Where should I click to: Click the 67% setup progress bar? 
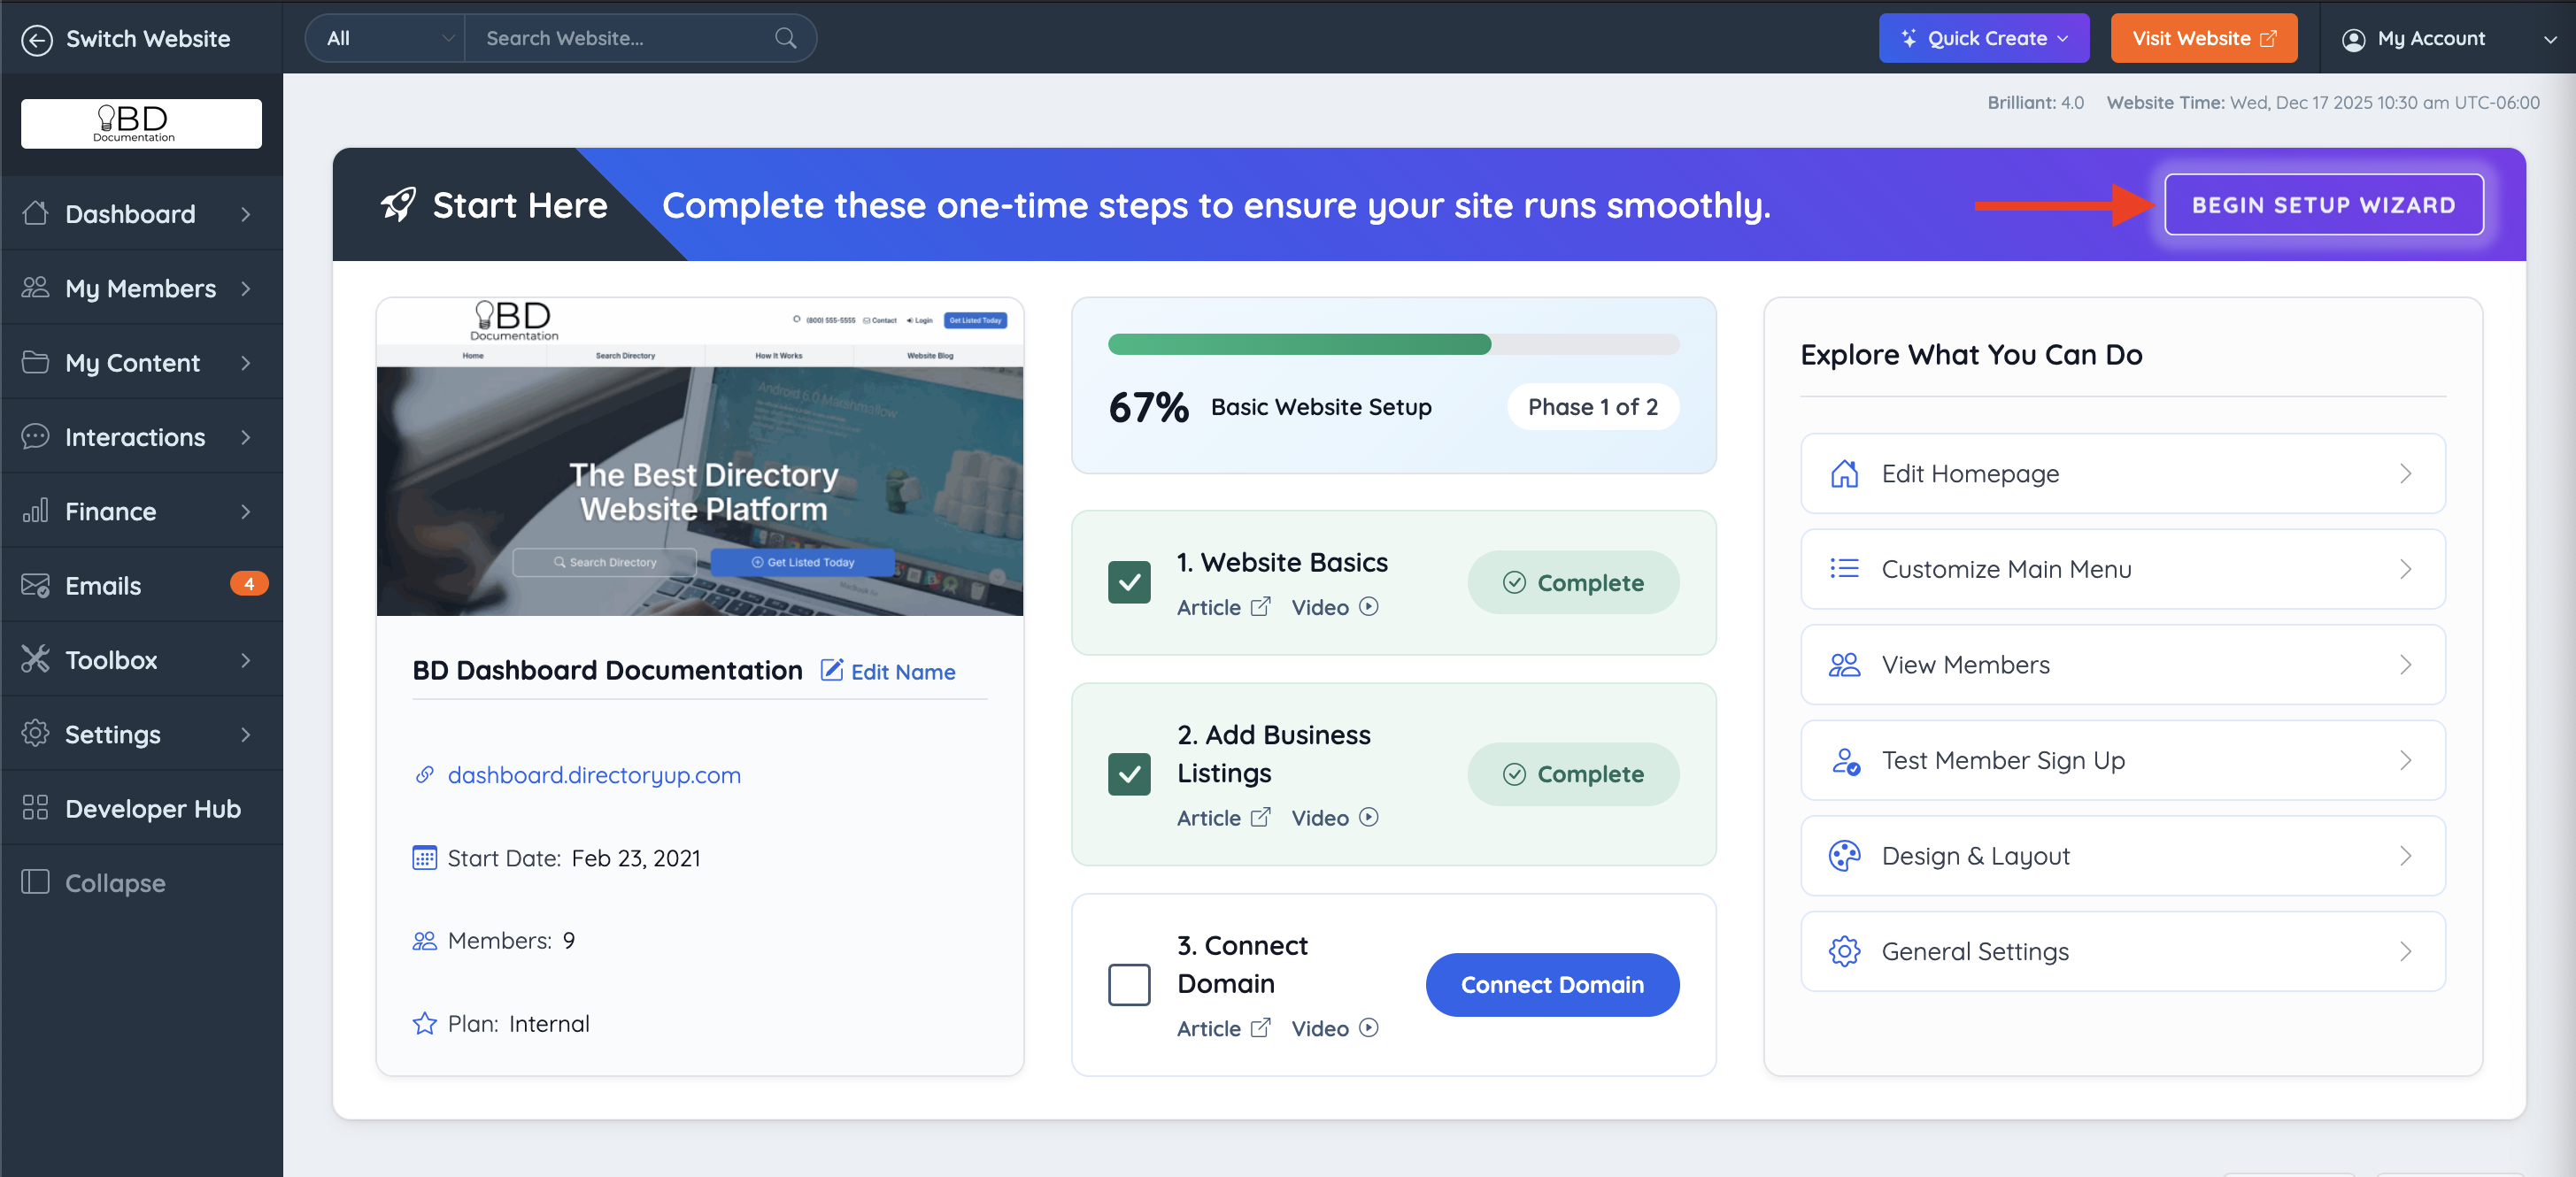(x=1392, y=345)
